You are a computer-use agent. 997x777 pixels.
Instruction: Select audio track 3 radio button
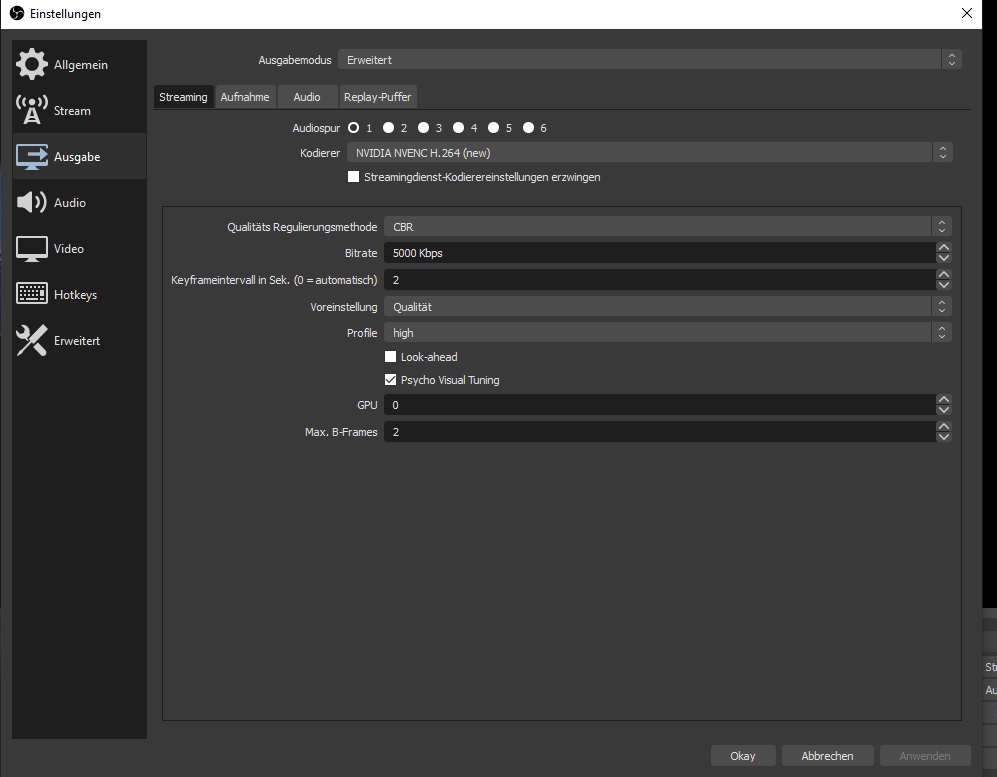pos(424,128)
